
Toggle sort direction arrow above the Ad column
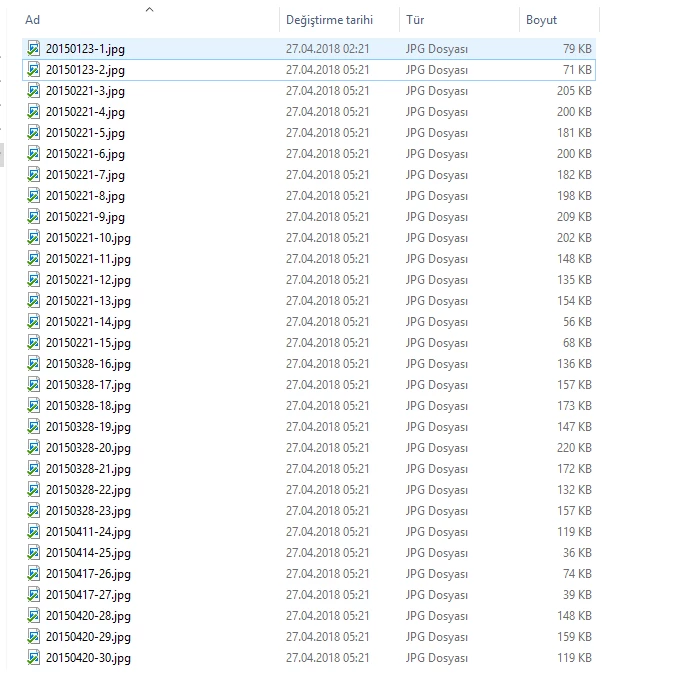150,9
